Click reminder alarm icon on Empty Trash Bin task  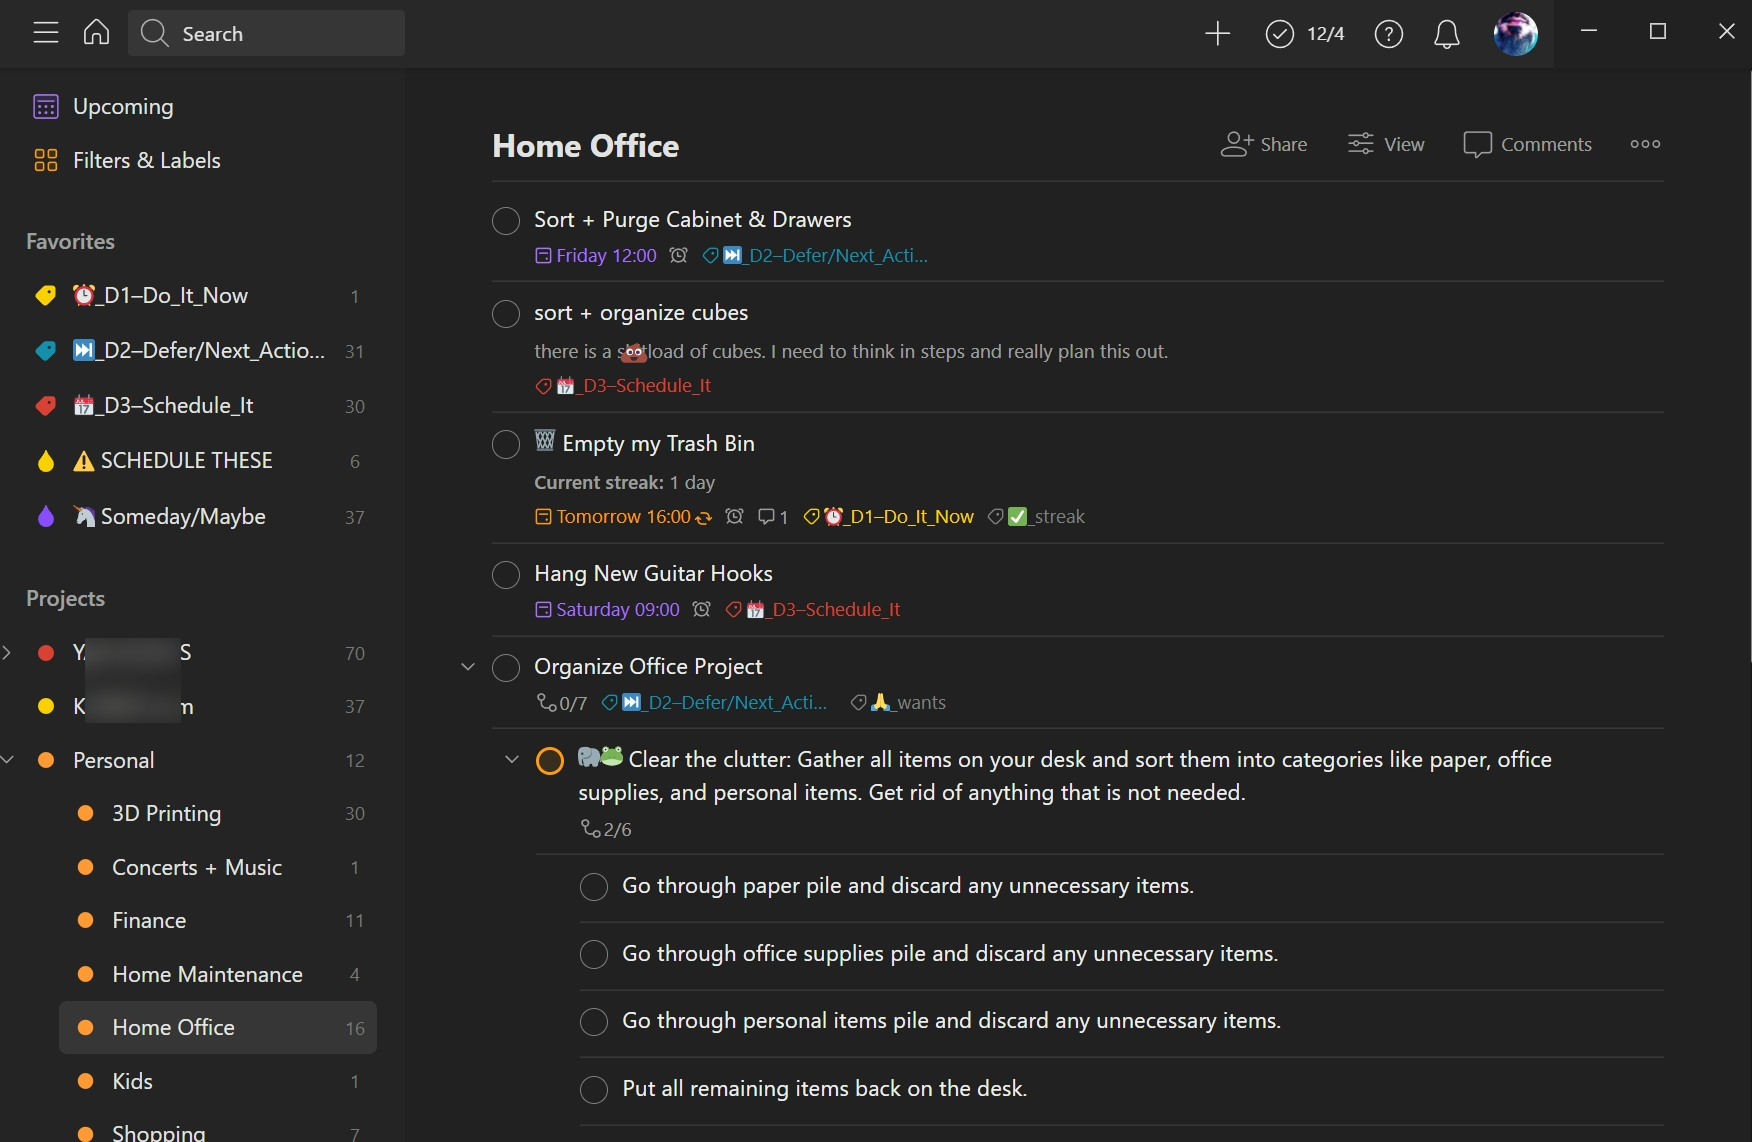734,516
